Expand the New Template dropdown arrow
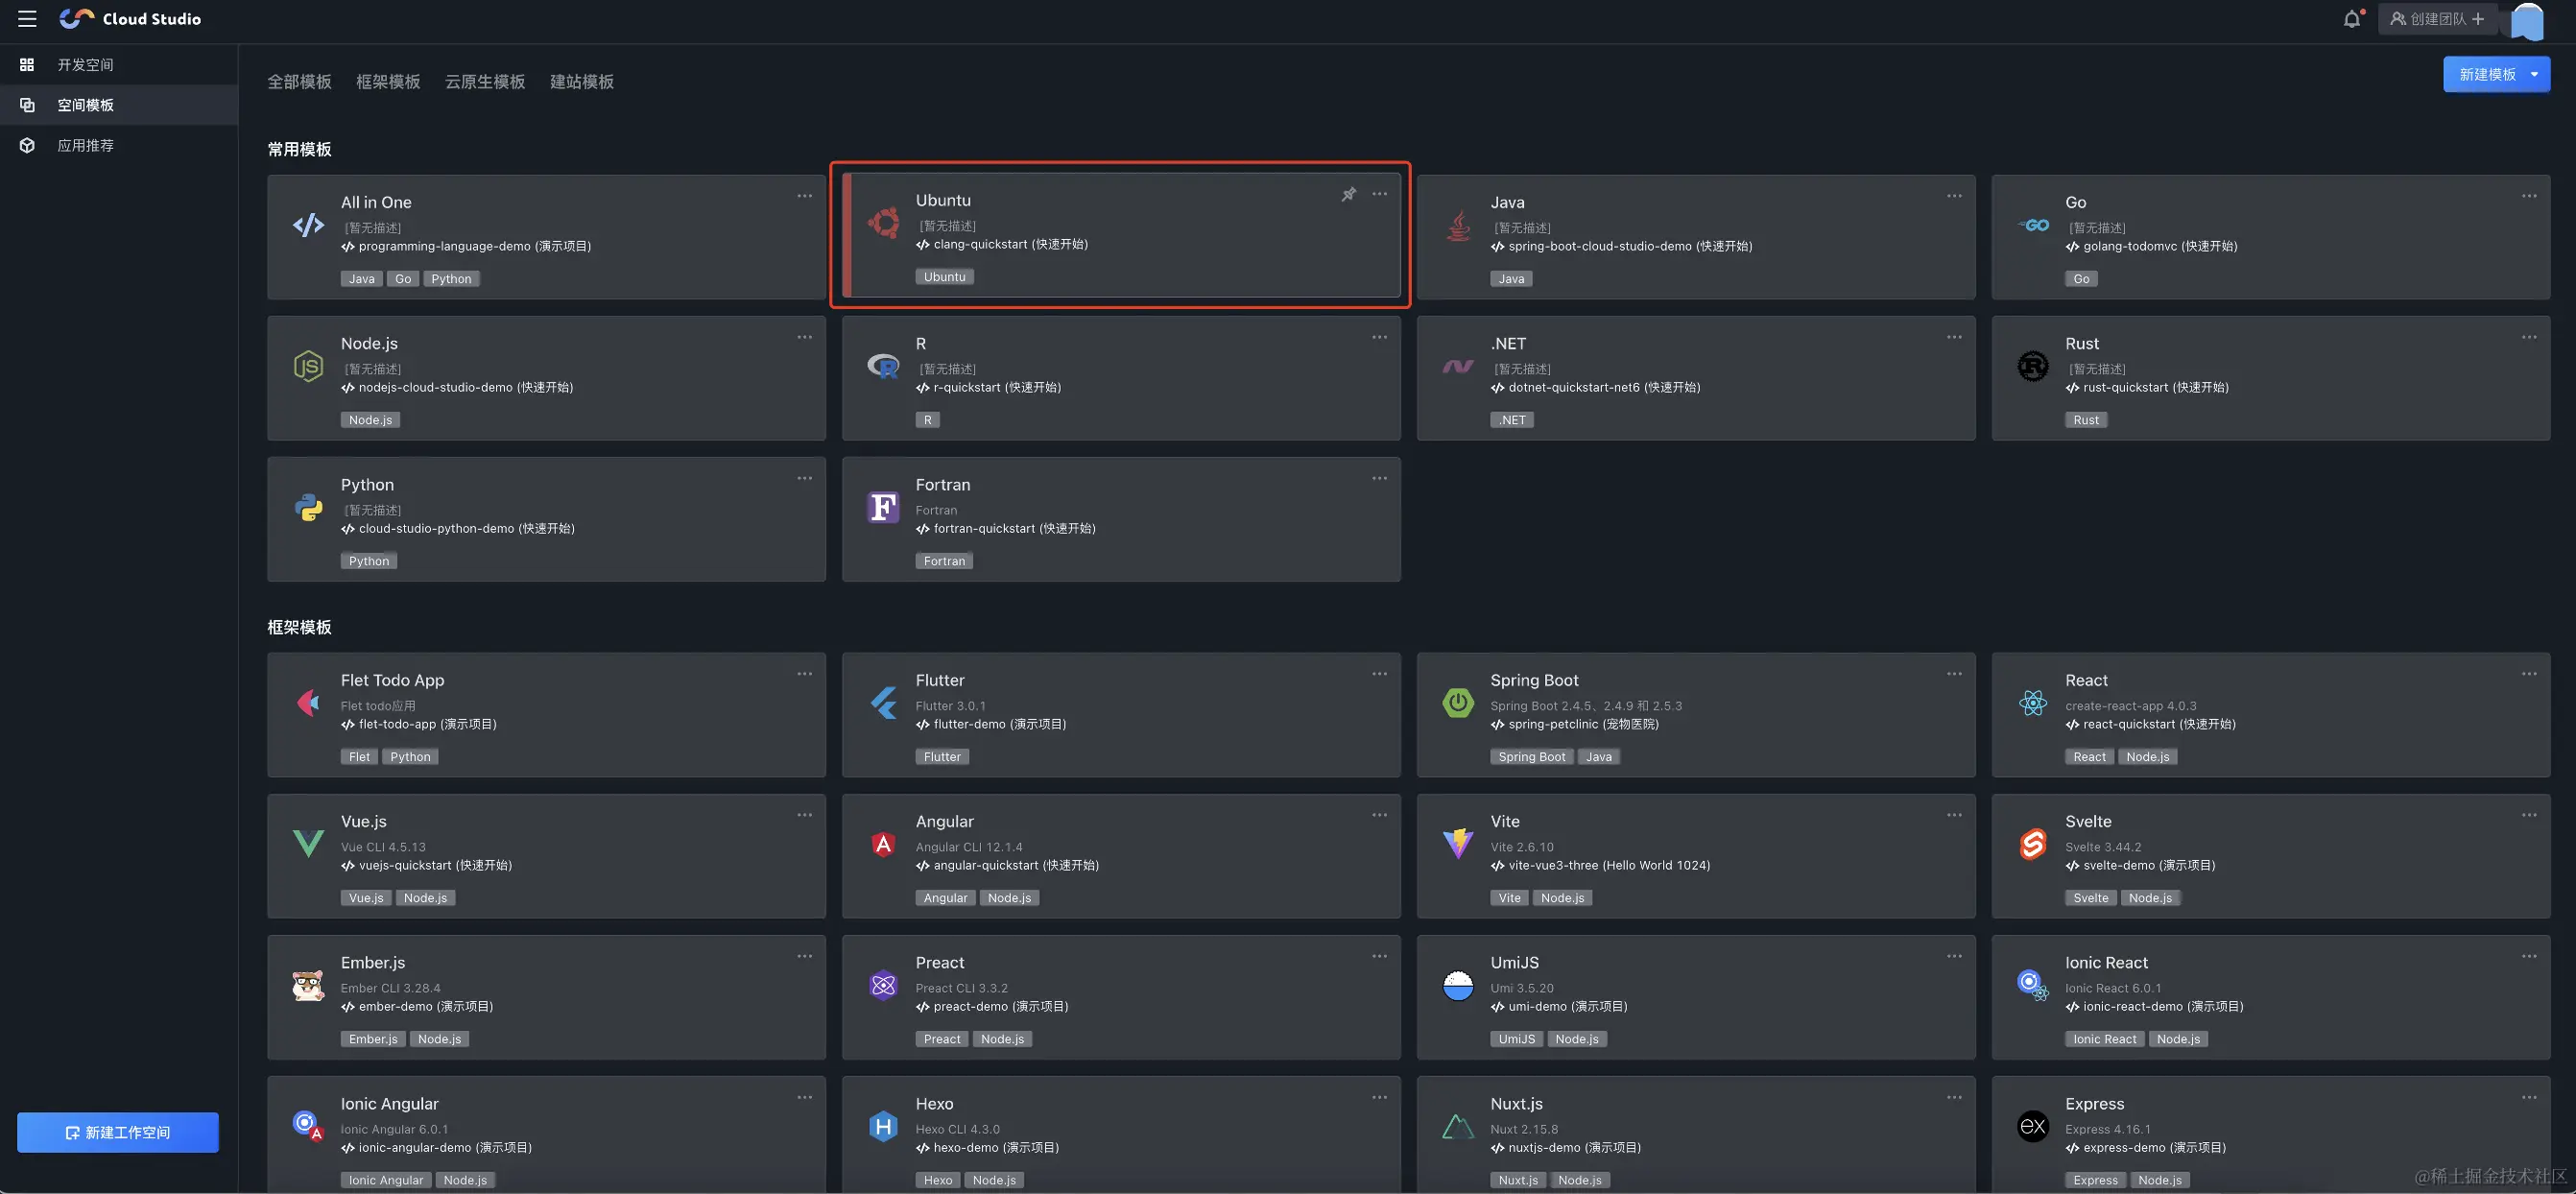2576x1194 pixels. (2534, 75)
